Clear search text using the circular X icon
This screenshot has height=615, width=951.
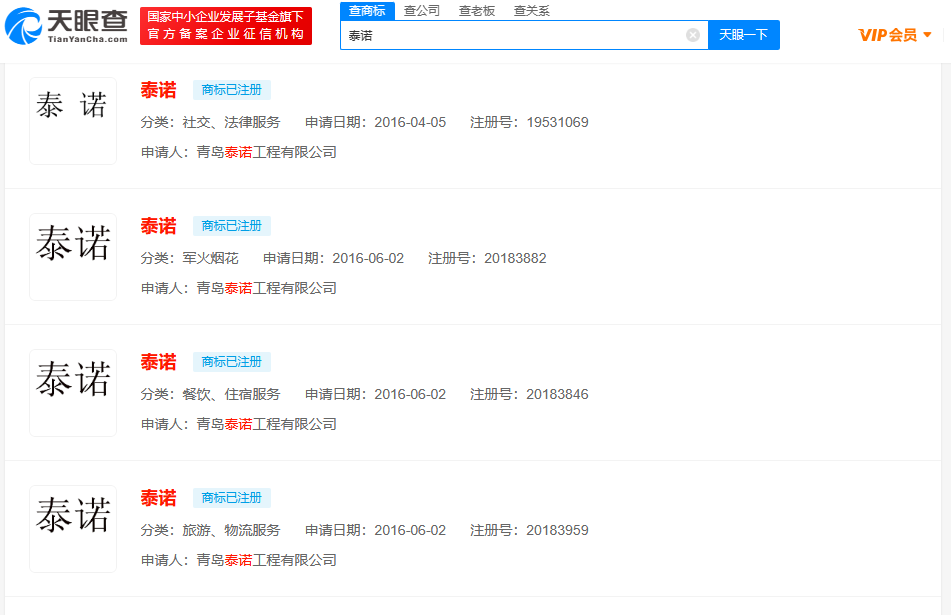coord(691,34)
